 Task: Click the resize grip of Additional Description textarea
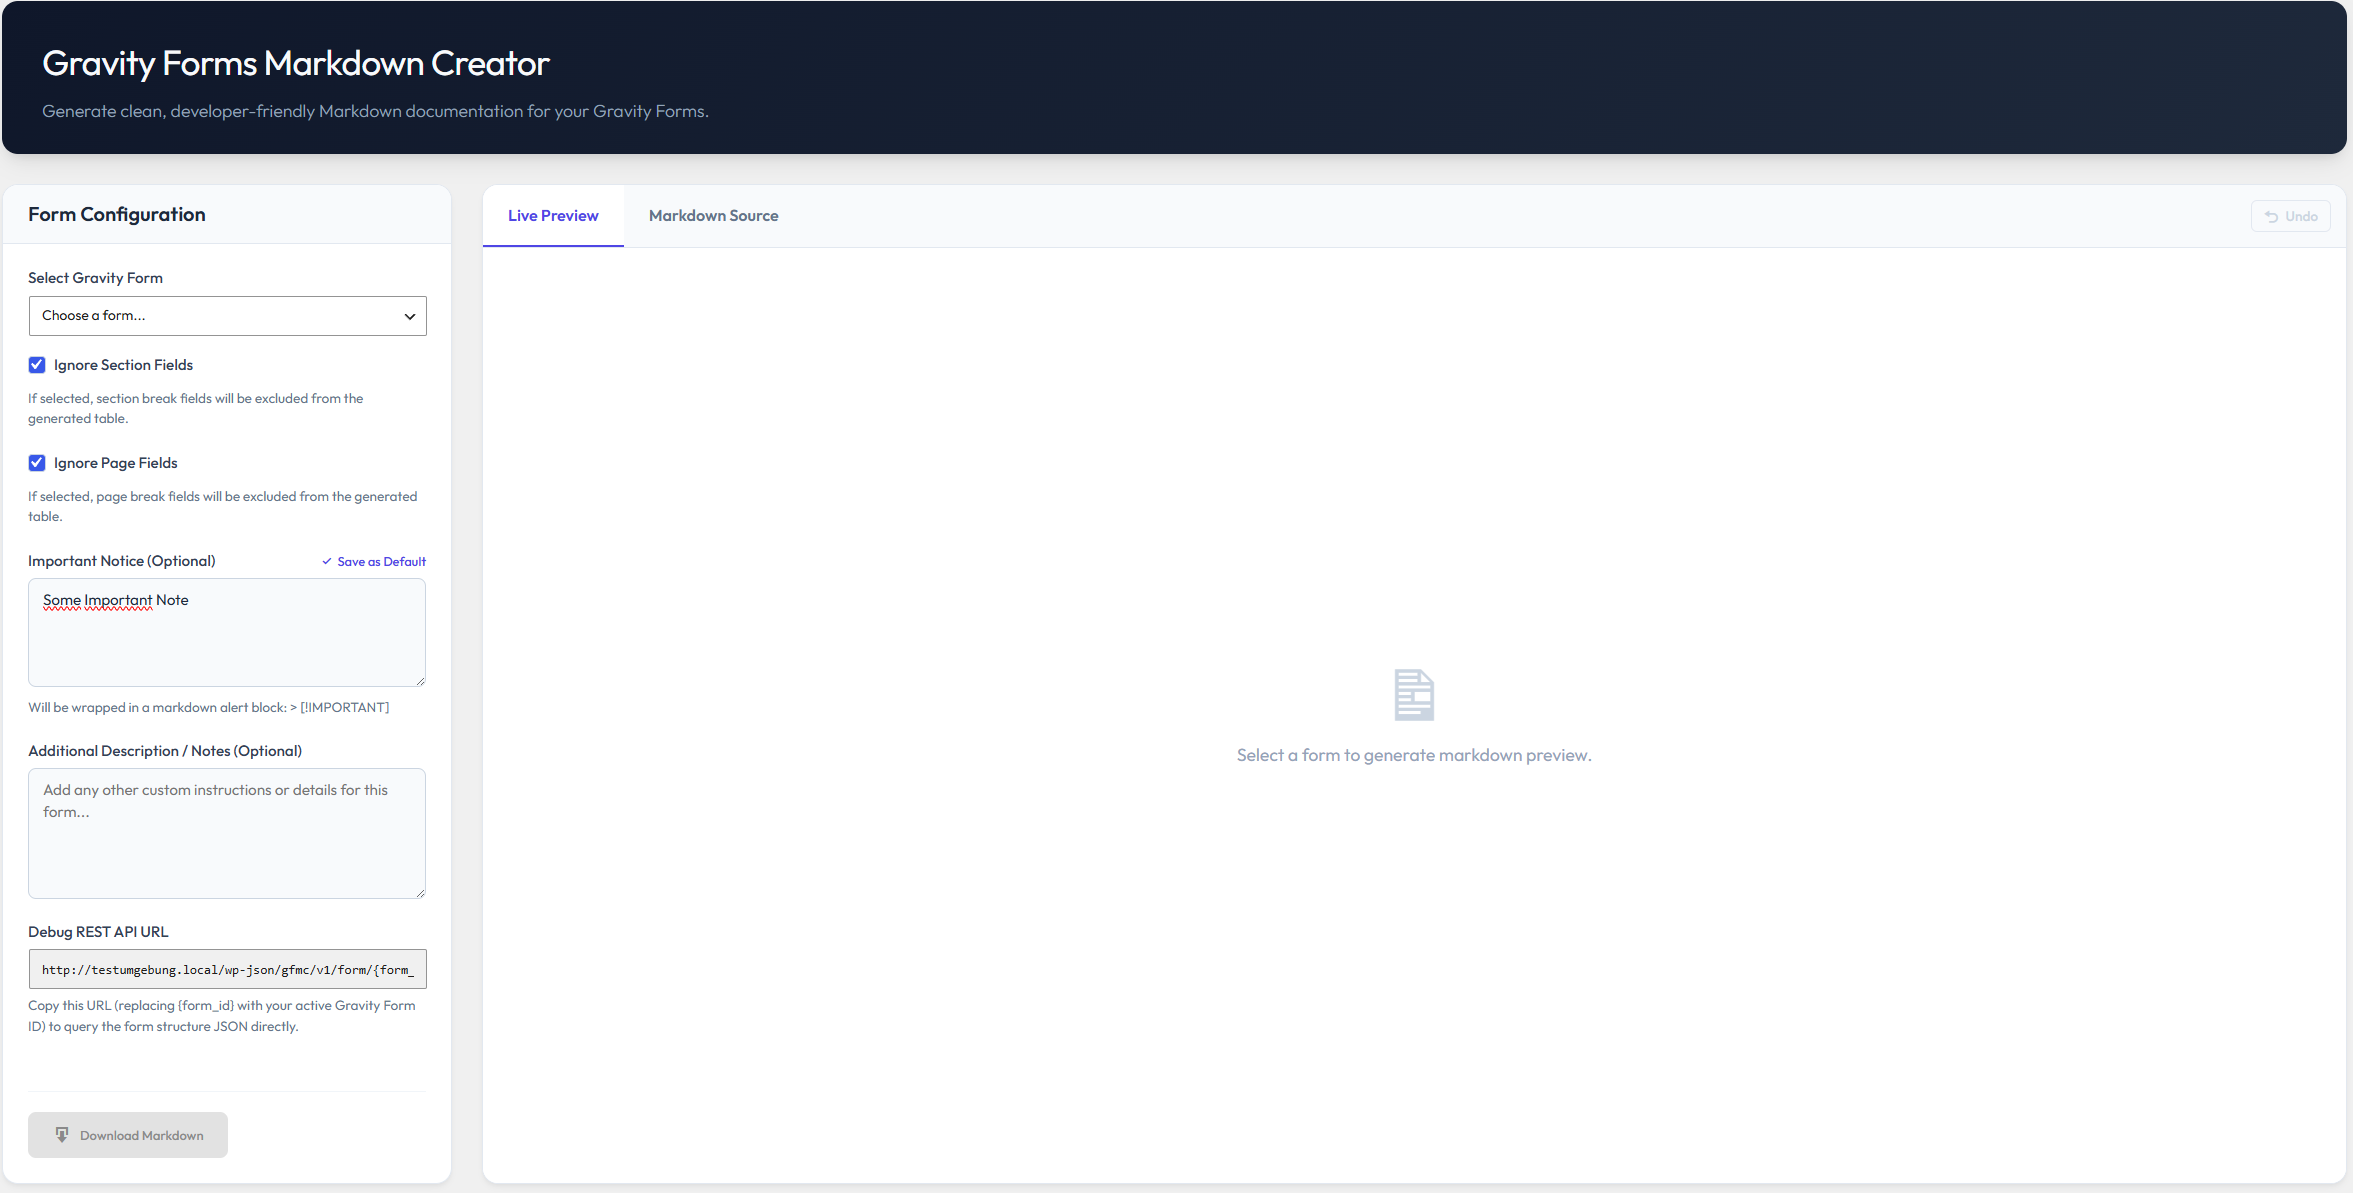pyautogui.click(x=420, y=892)
